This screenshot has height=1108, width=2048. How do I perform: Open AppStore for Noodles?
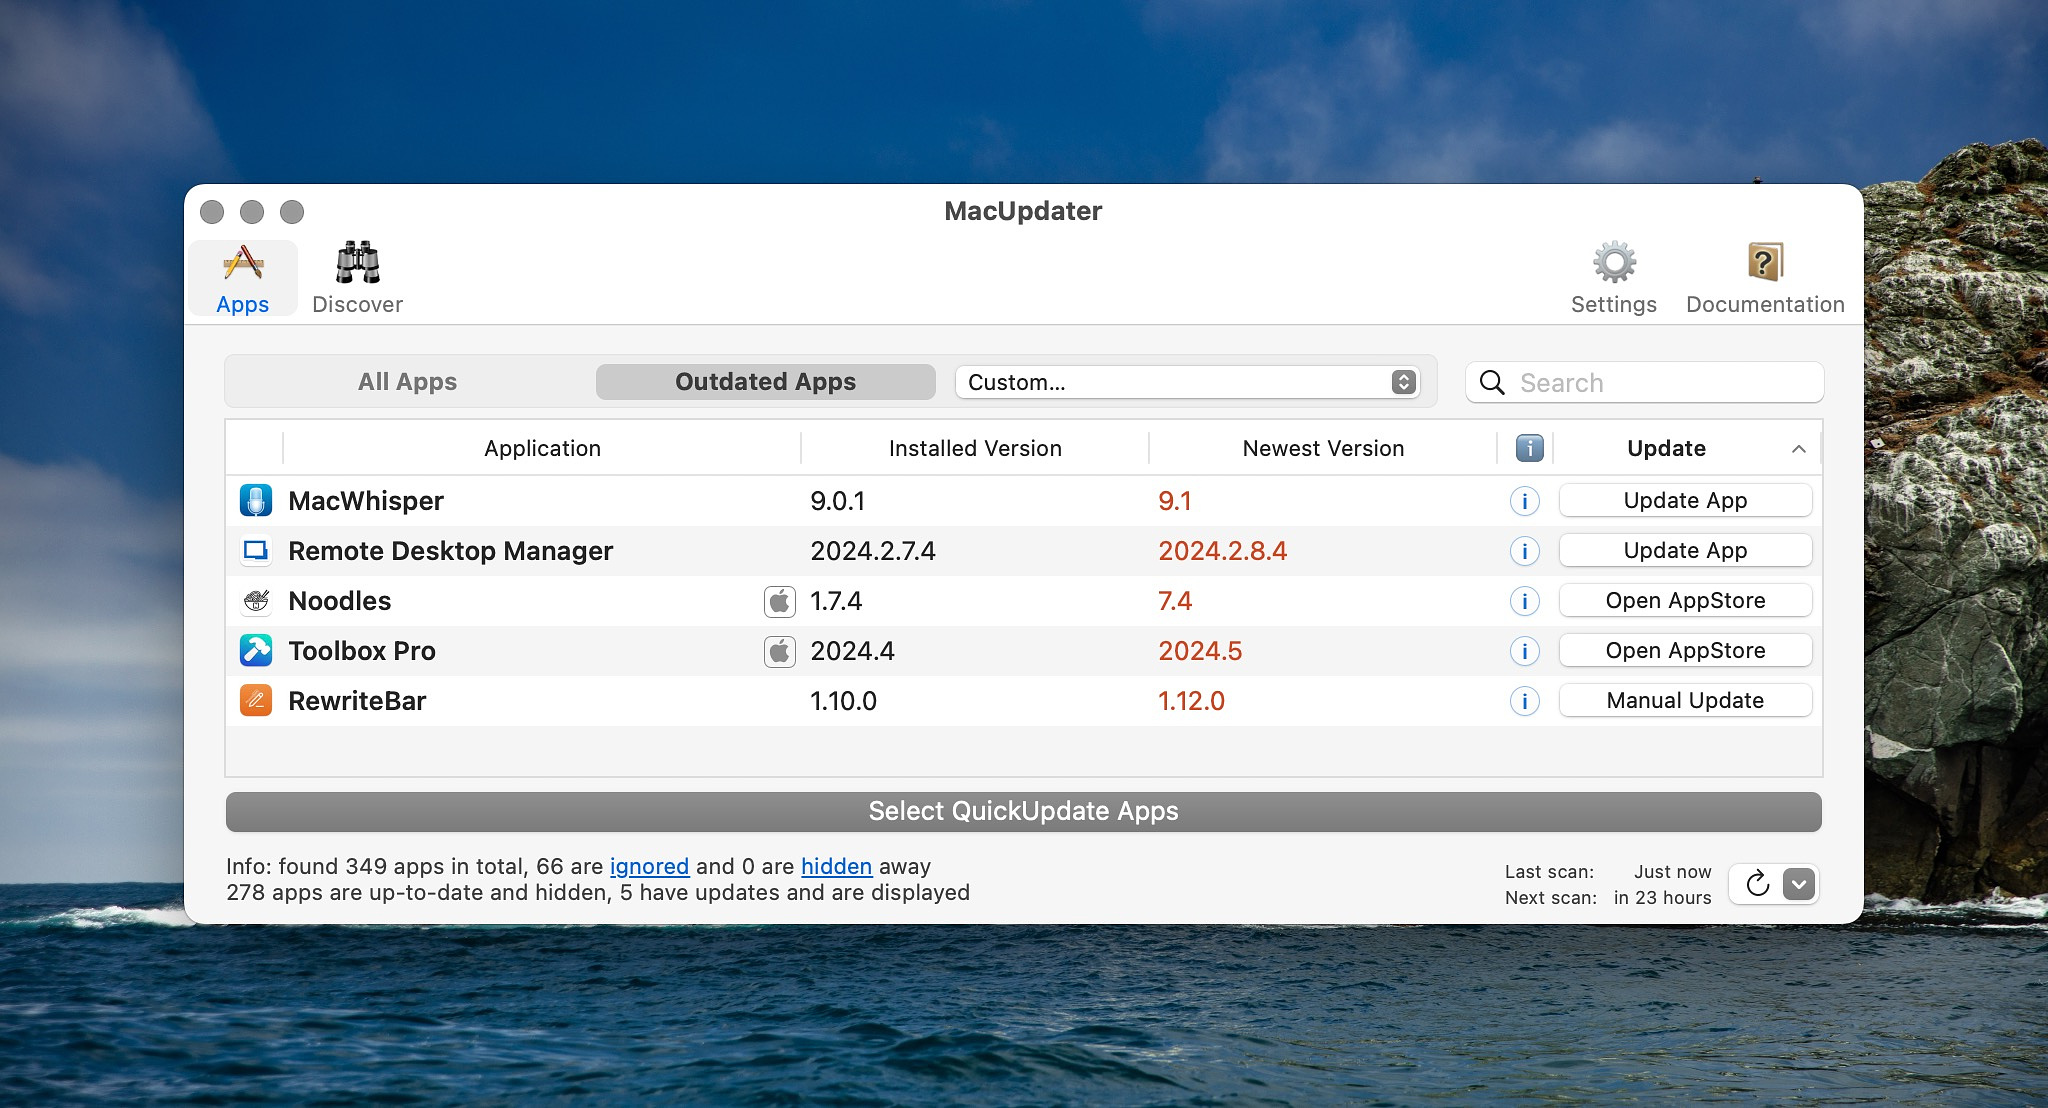click(1685, 600)
